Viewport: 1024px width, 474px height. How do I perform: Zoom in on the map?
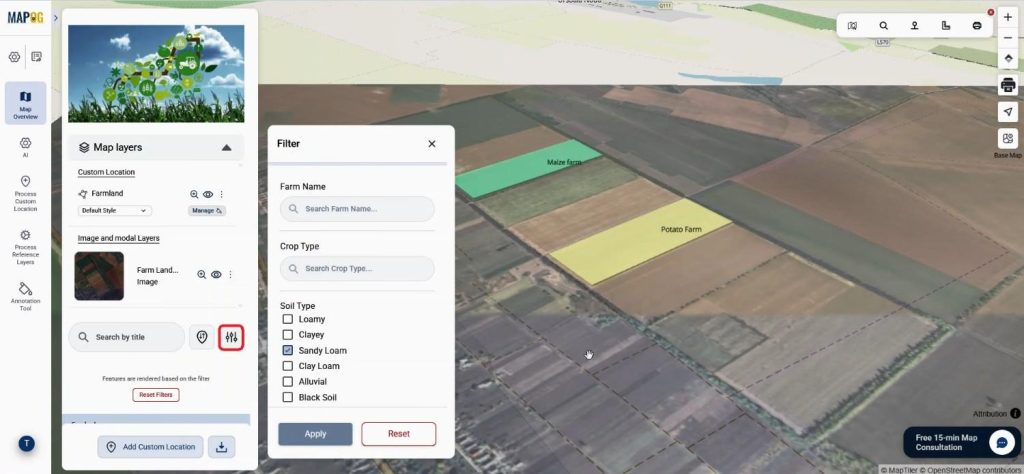point(1008,18)
